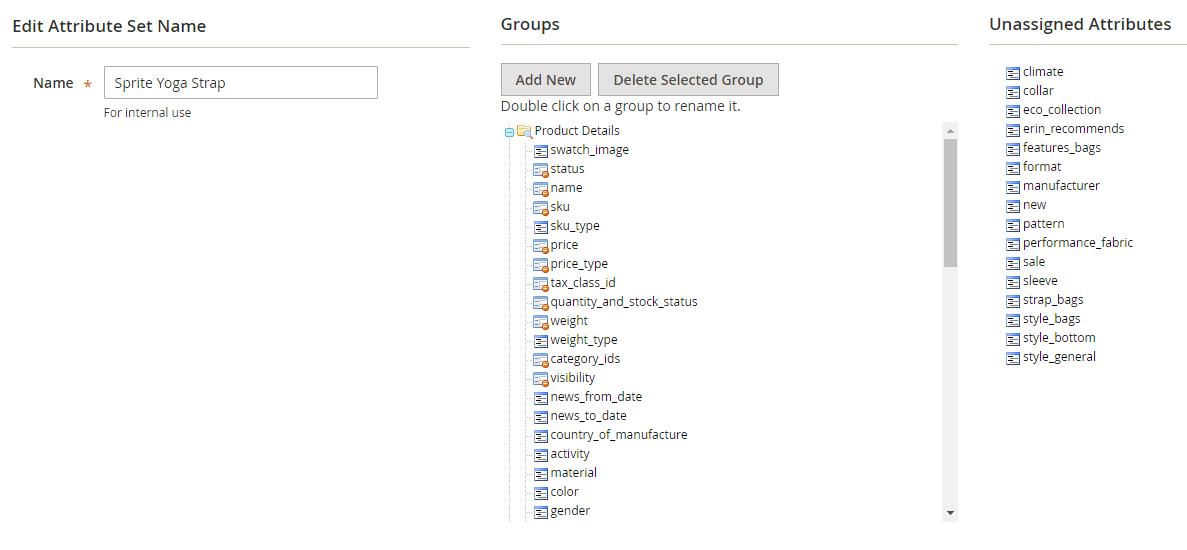Image resolution: width=1187 pixels, height=550 pixels.
Task: Click the manufacturer attribute icon
Action: coord(1013,186)
